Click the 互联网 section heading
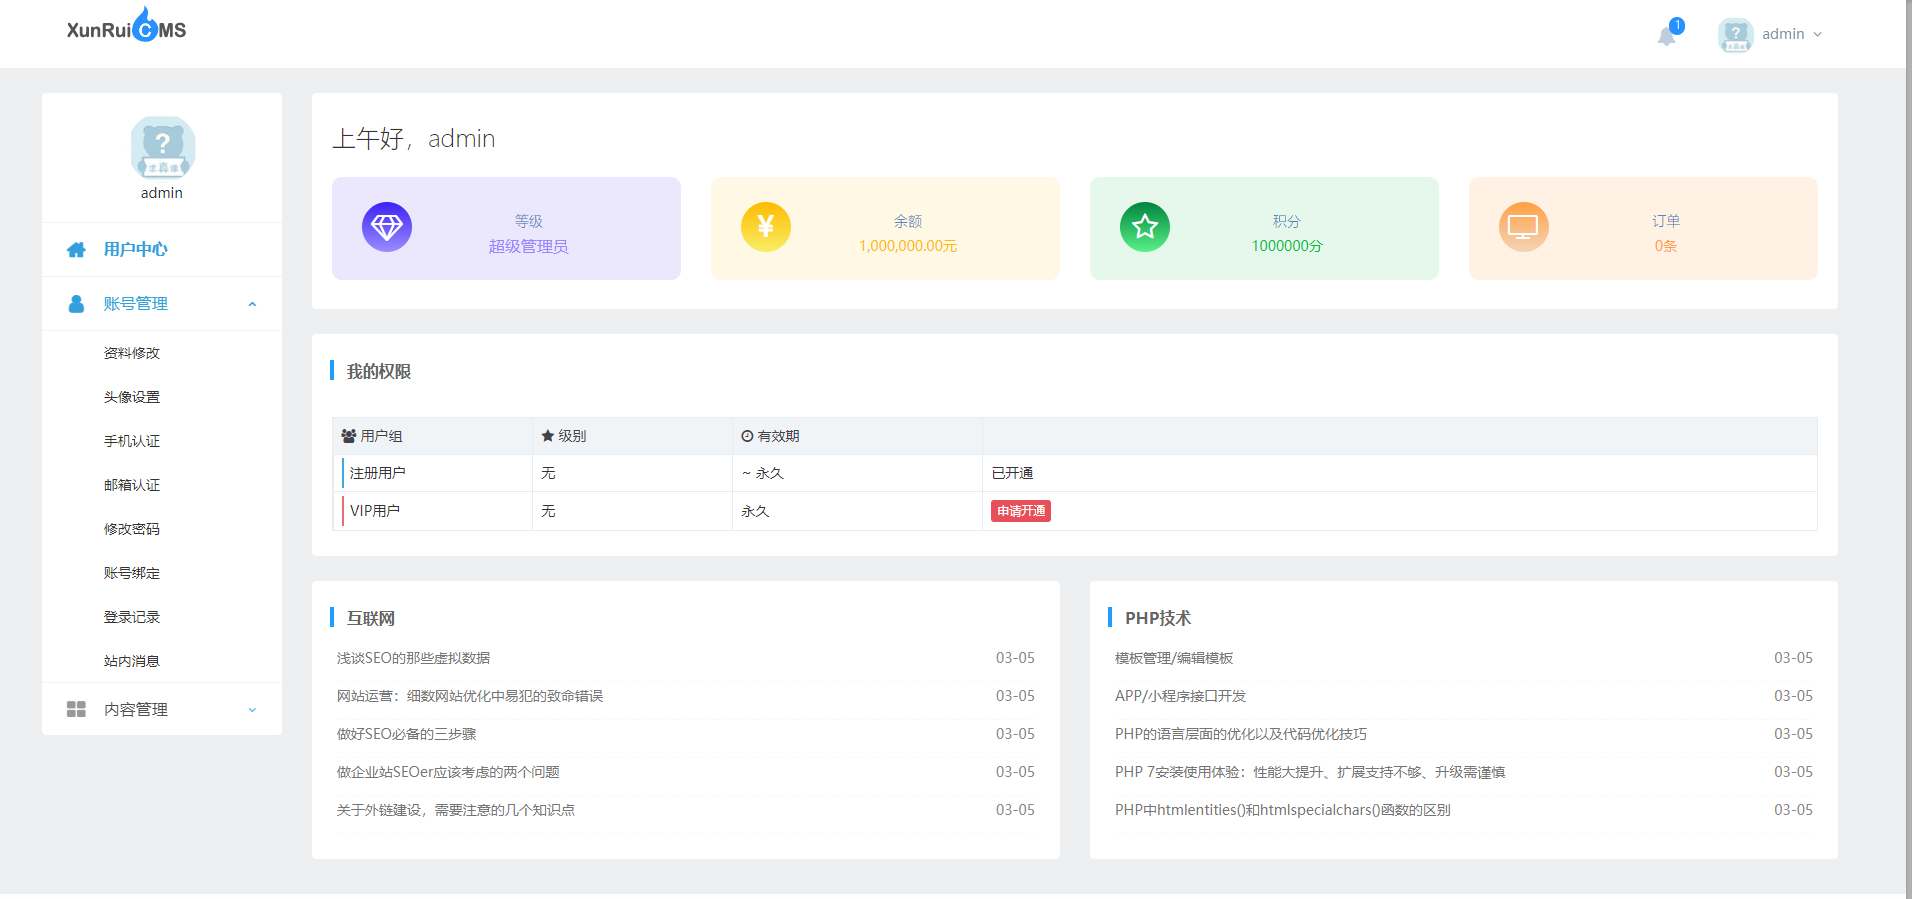This screenshot has width=1912, height=899. tap(371, 618)
